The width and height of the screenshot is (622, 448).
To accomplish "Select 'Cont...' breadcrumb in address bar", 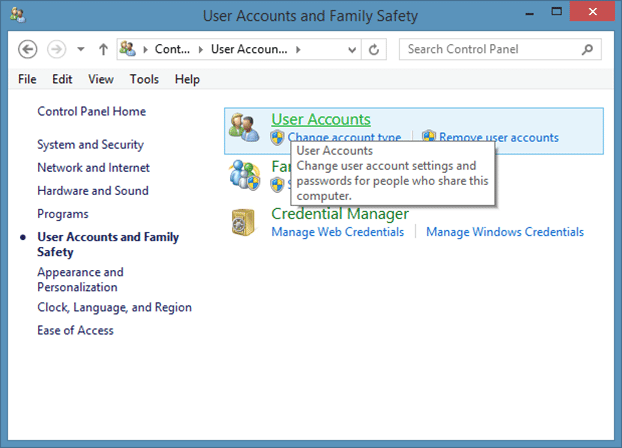I will tap(172, 49).
